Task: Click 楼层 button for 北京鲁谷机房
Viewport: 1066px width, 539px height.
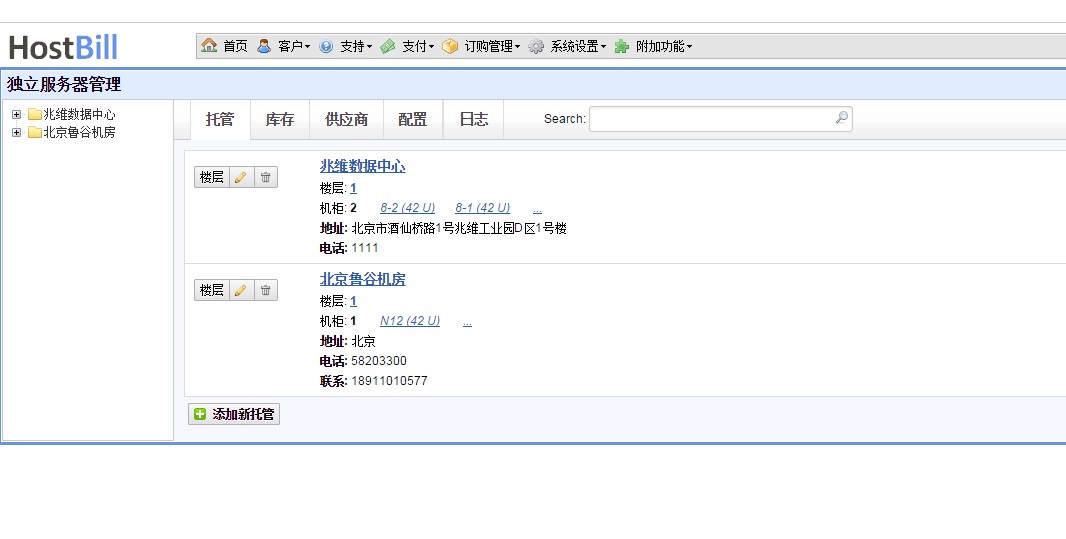Action: (x=211, y=290)
